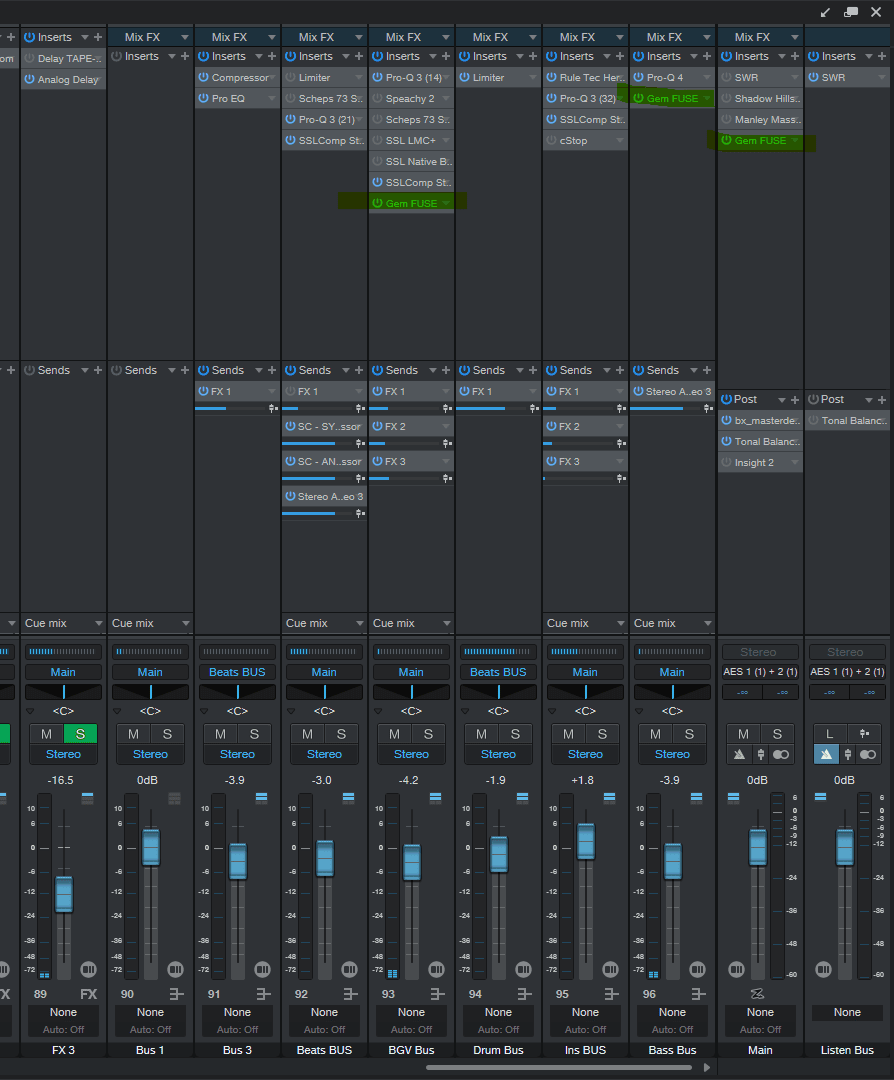Click the Main channel volume fader

(x=758, y=848)
